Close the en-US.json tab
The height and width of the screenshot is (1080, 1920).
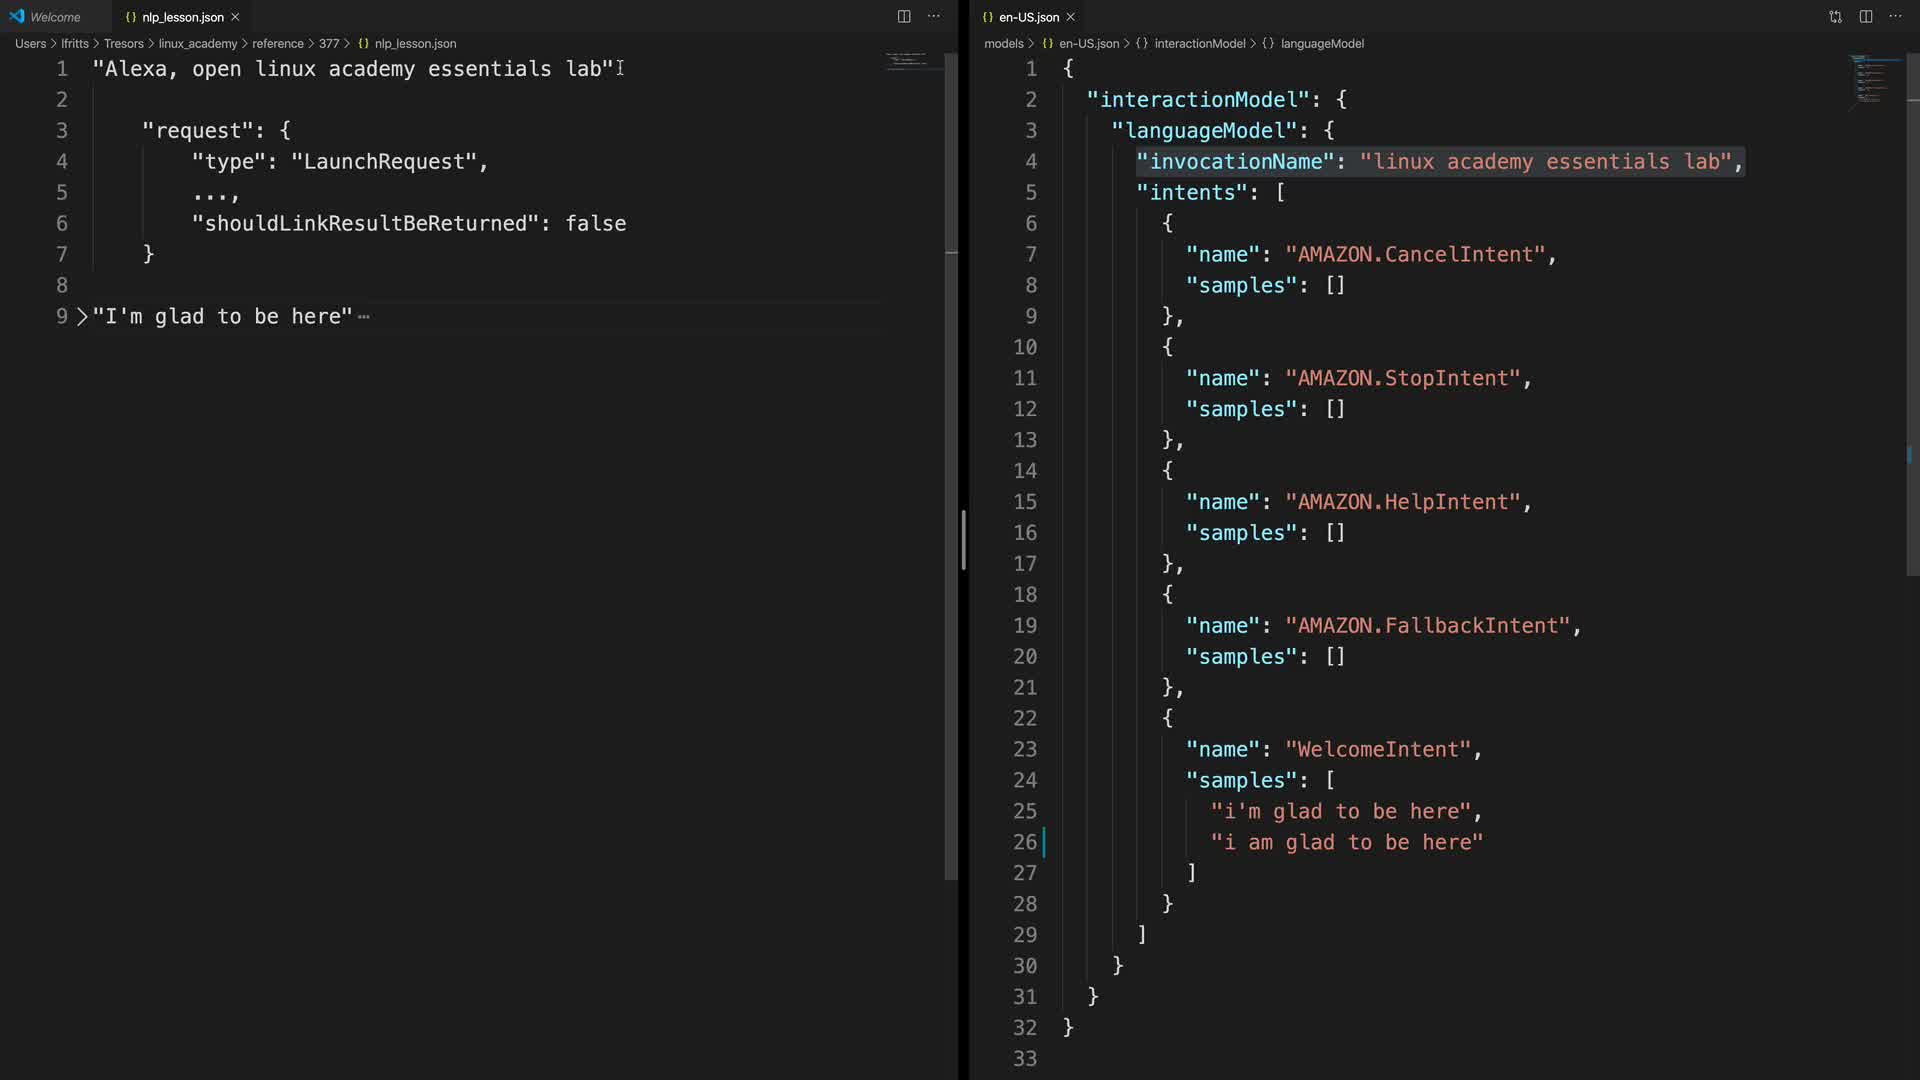[x=1071, y=17]
